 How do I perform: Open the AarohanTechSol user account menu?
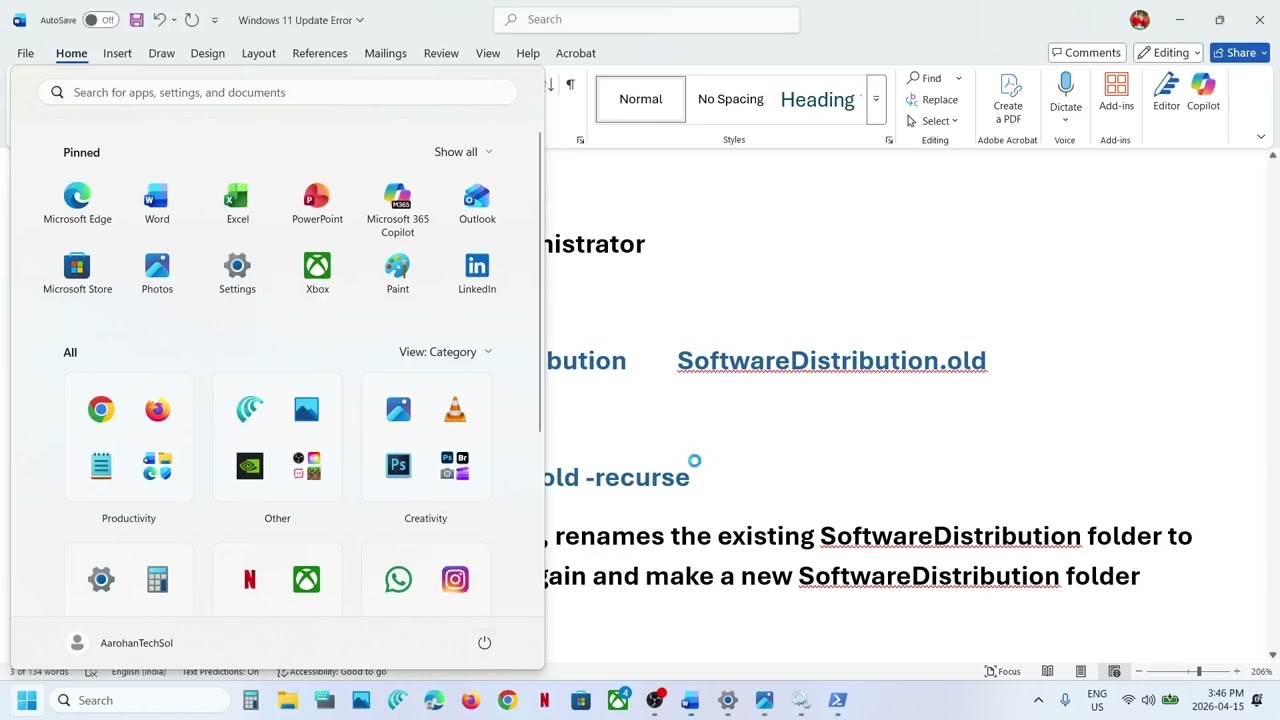point(119,643)
